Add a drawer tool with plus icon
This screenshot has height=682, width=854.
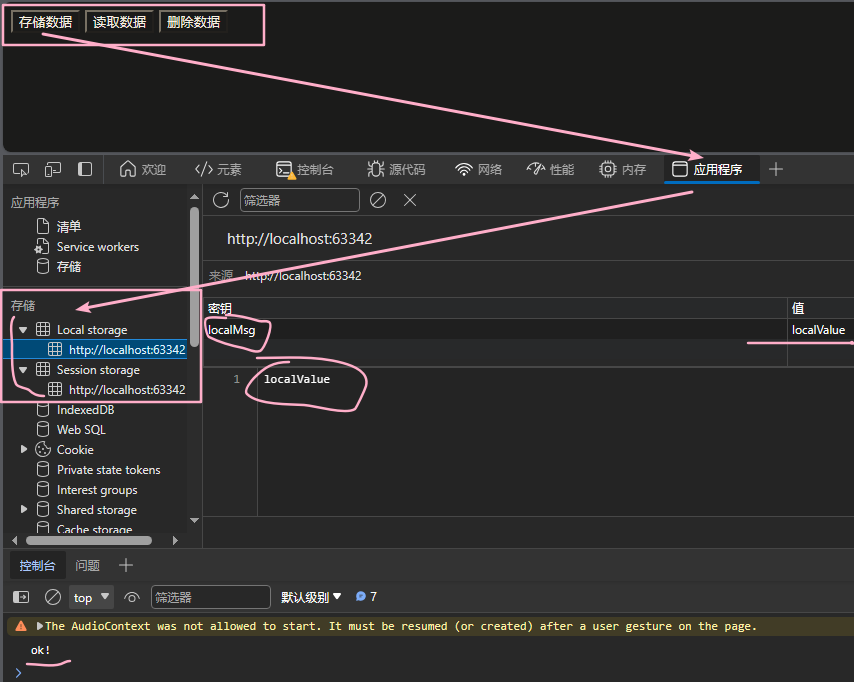pos(125,565)
